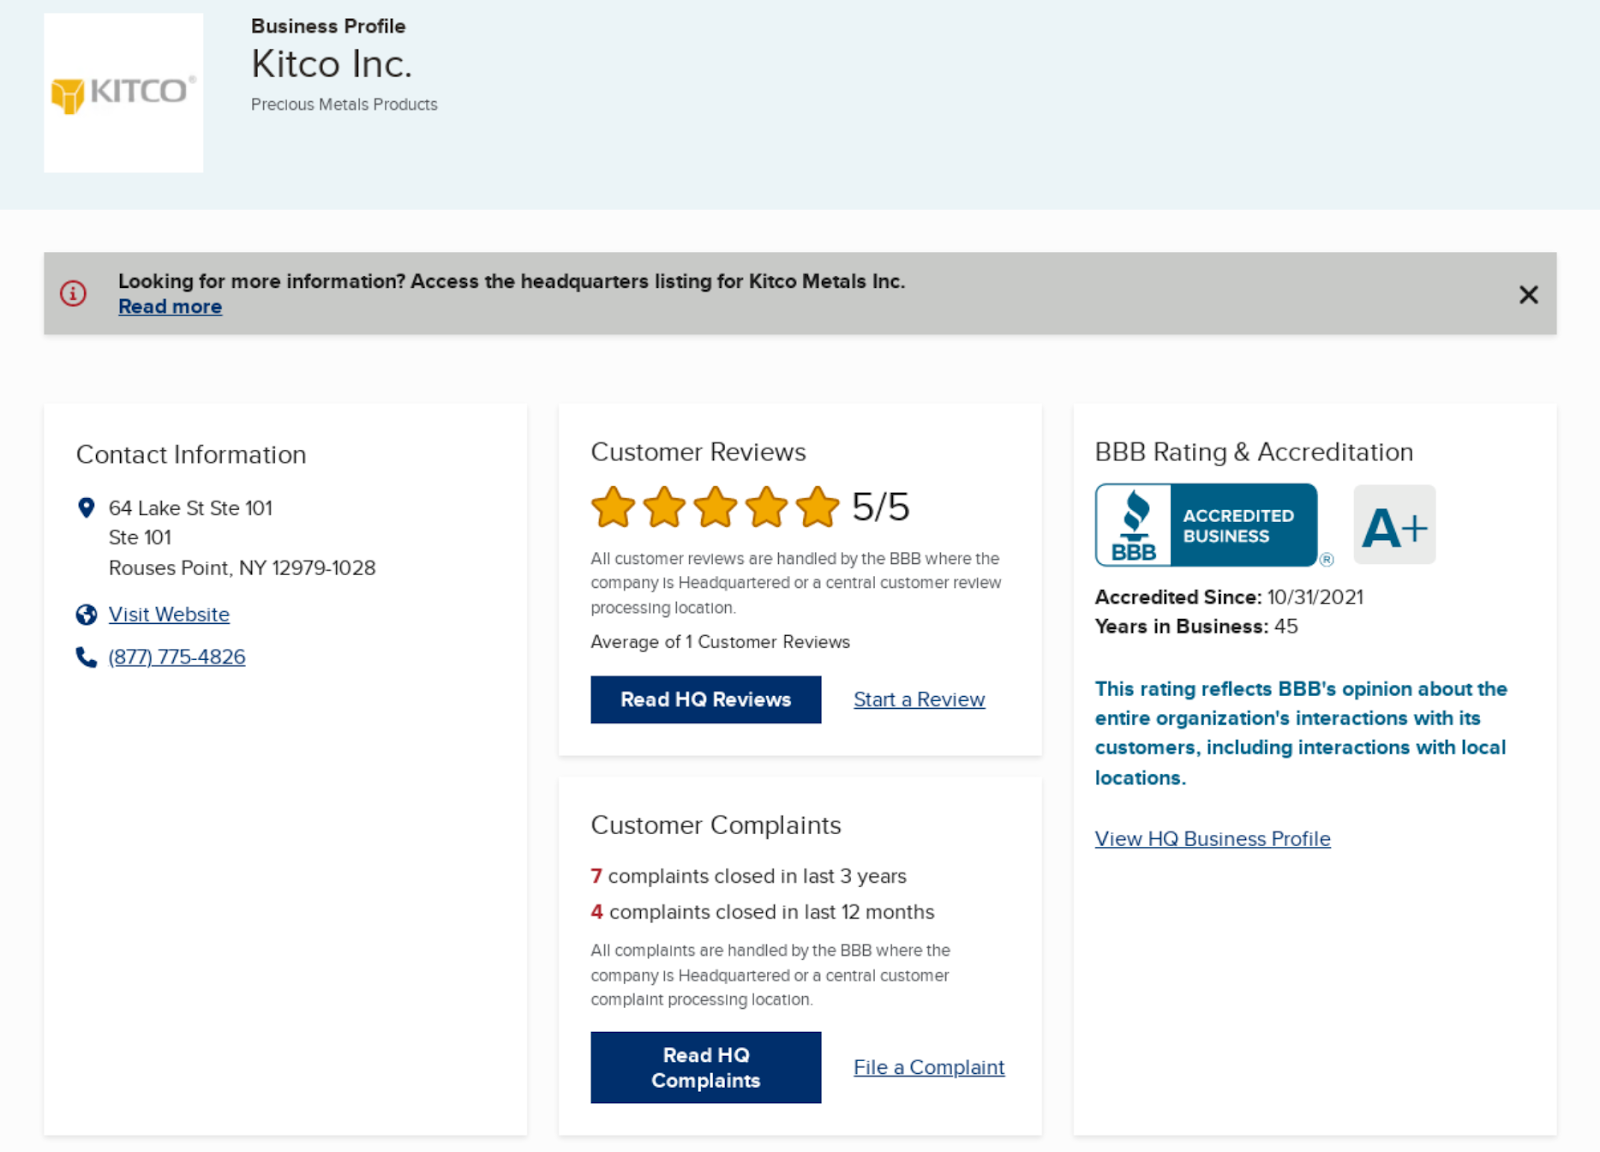Click the BBB Accredited Business seal

click(x=1206, y=525)
